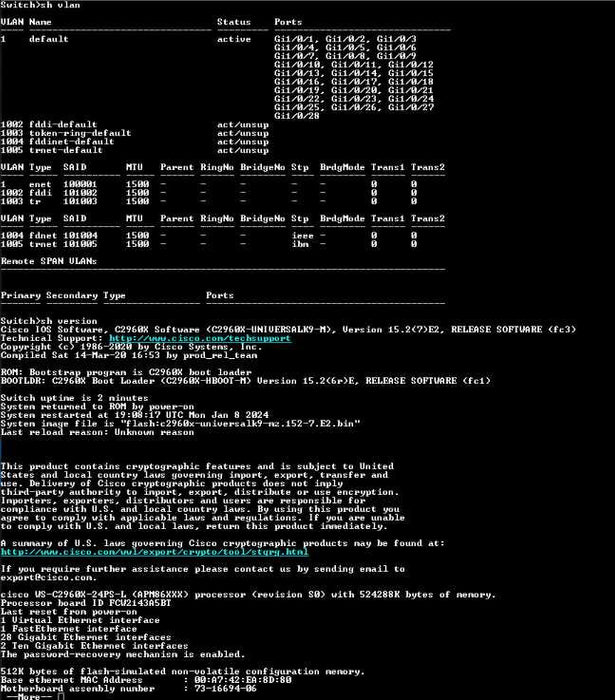The image size is (615, 700).
Task: Click 'System restarted at 19:08:17' line
Action: 135,415
